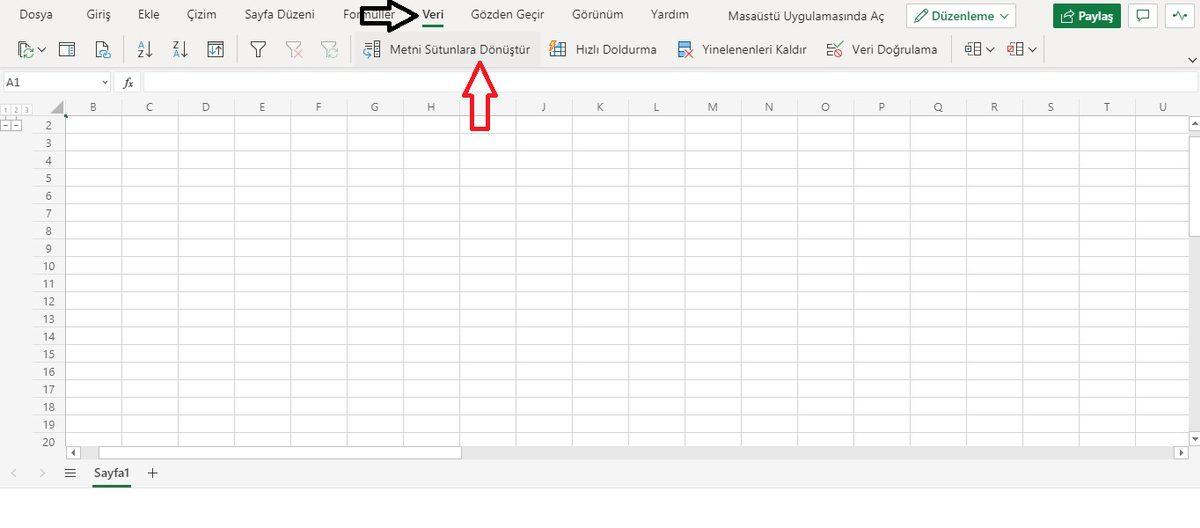Open the Gözden Geçir tab
This screenshot has height=528, width=1200.
point(507,15)
